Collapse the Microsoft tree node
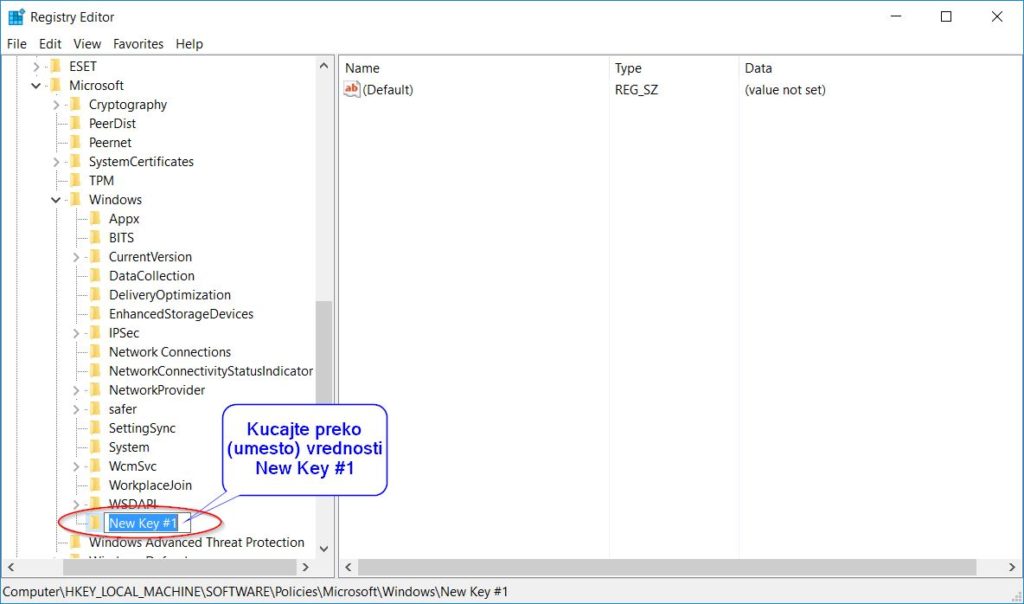The image size is (1024, 604). [x=37, y=86]
